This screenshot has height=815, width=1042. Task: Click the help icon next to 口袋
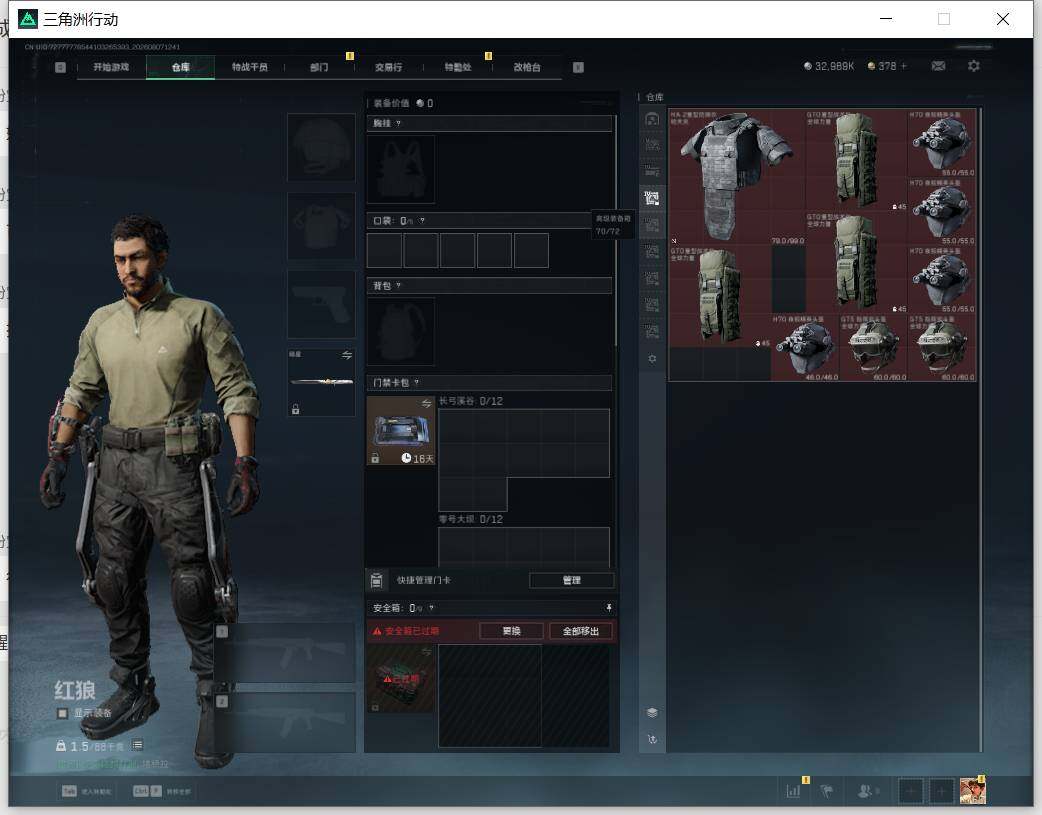[422, 221]
